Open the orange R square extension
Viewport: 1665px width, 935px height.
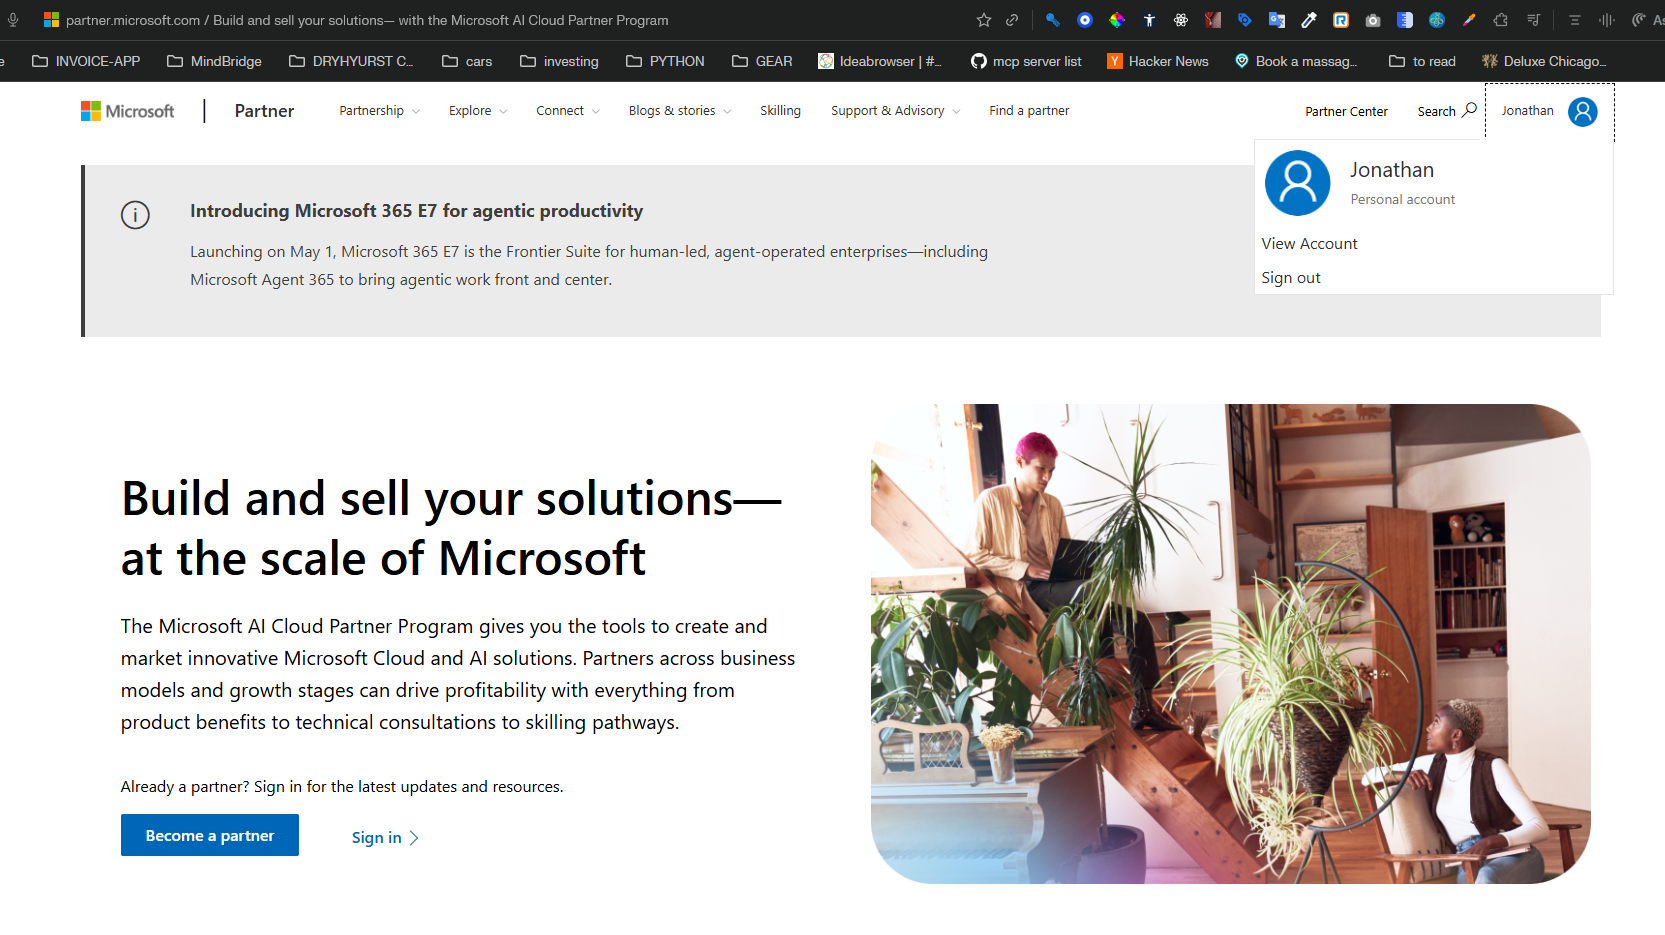[1341, 20]
